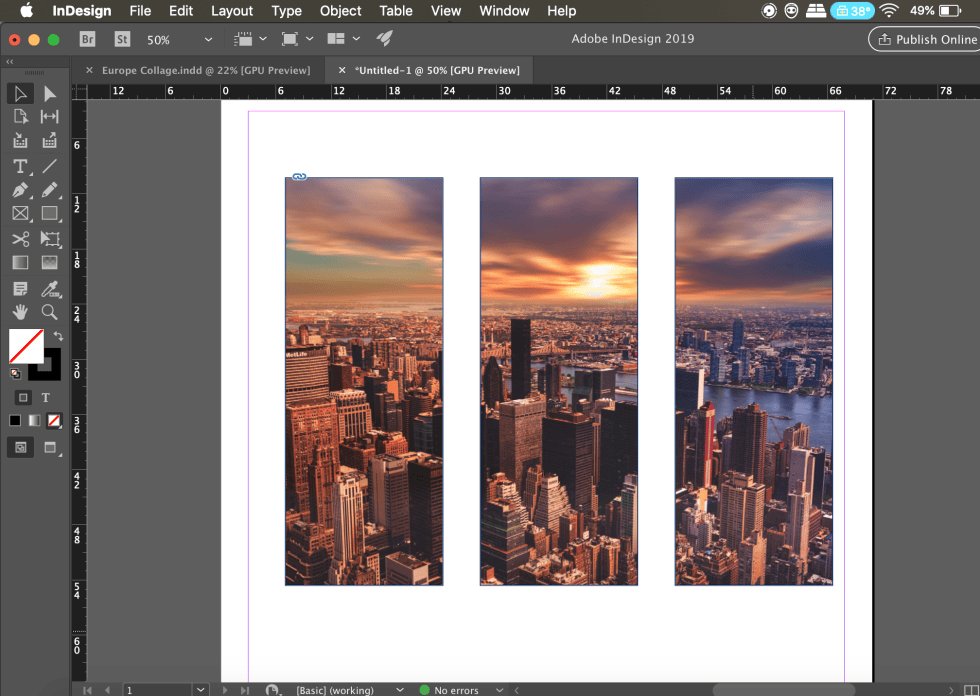Select the Line tool
This screenshot has width=980, height=696.
point(49,166)
